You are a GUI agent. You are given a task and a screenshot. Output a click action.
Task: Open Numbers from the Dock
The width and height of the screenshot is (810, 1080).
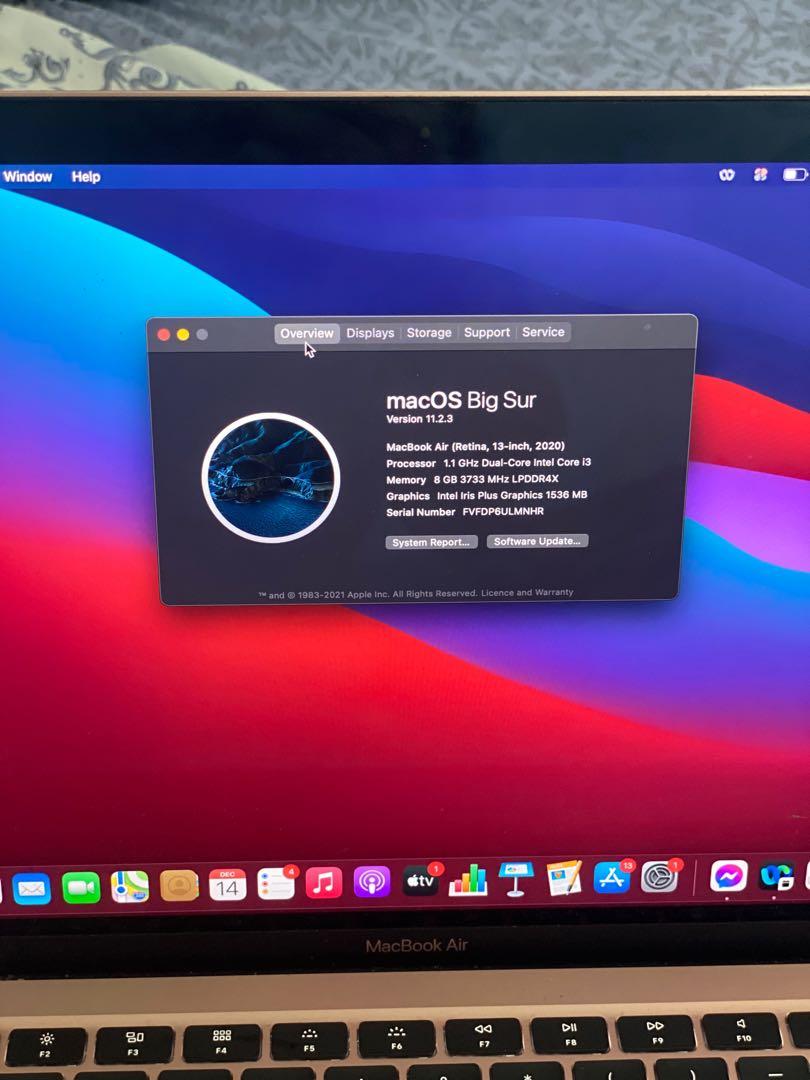pyautogui.click(x=468, y=881)
